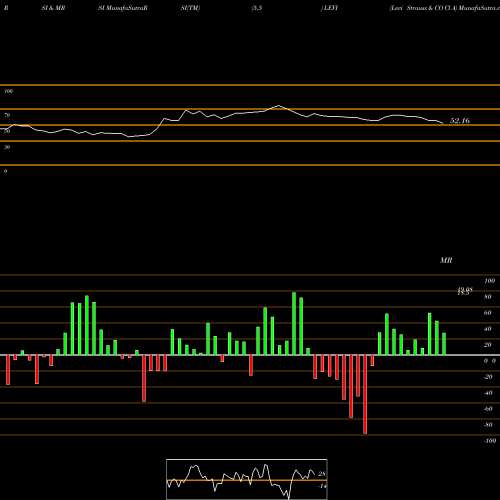500x500 pixels.
Task: Click the 'SI(TM)' header text
Action: tap(190, 8)
